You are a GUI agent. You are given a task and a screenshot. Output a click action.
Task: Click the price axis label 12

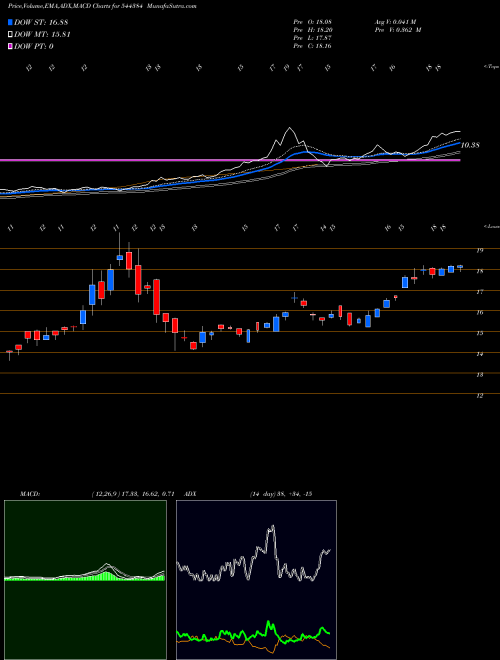click(x=479, y=396)
